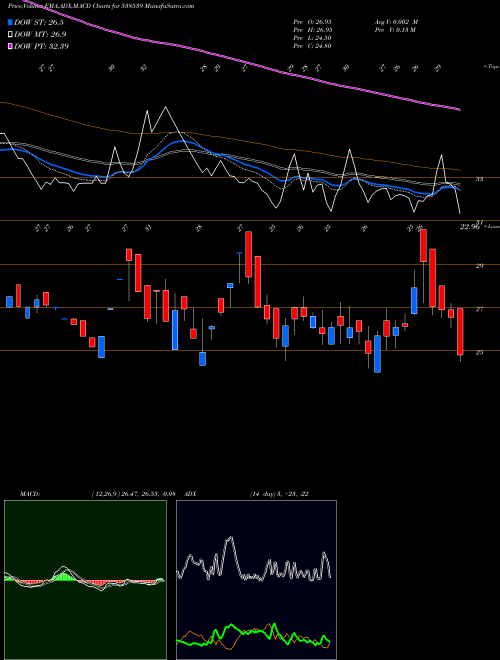The height and width of the screenshot is (660, 500).
Task: Open the green MACD histogram panel
Action: pos(85,580)
